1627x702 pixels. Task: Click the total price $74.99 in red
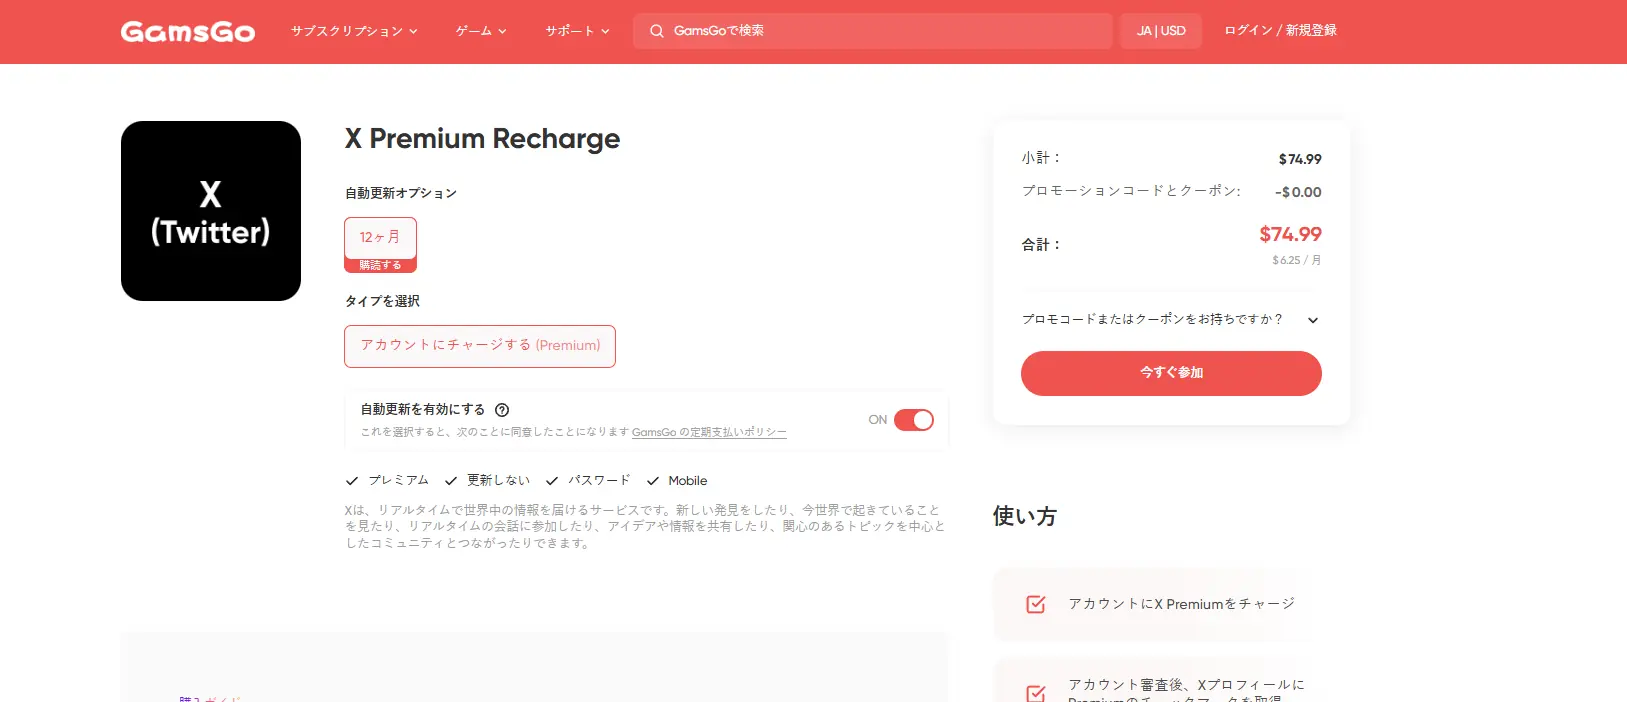point(1290,235)
